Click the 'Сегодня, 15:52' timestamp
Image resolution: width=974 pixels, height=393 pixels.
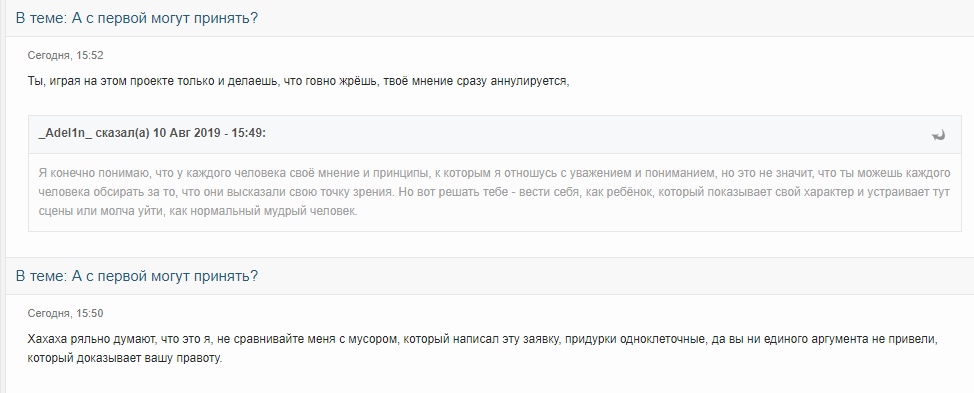65,55
